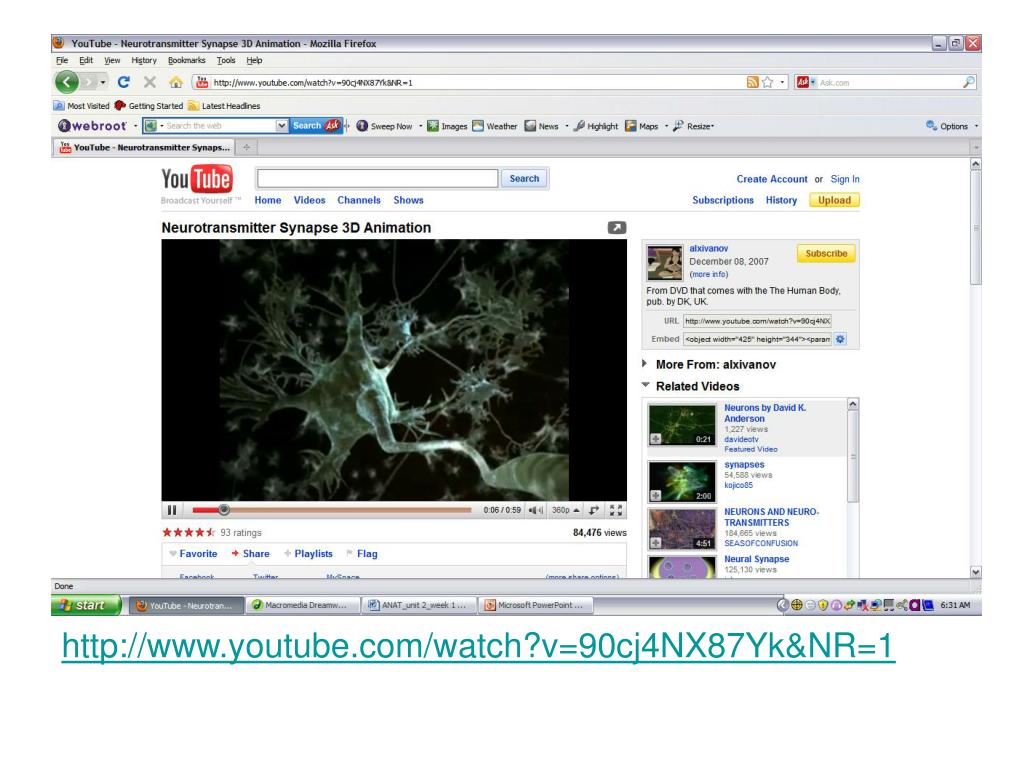Click the YouTube search input field

pos(377,178)
